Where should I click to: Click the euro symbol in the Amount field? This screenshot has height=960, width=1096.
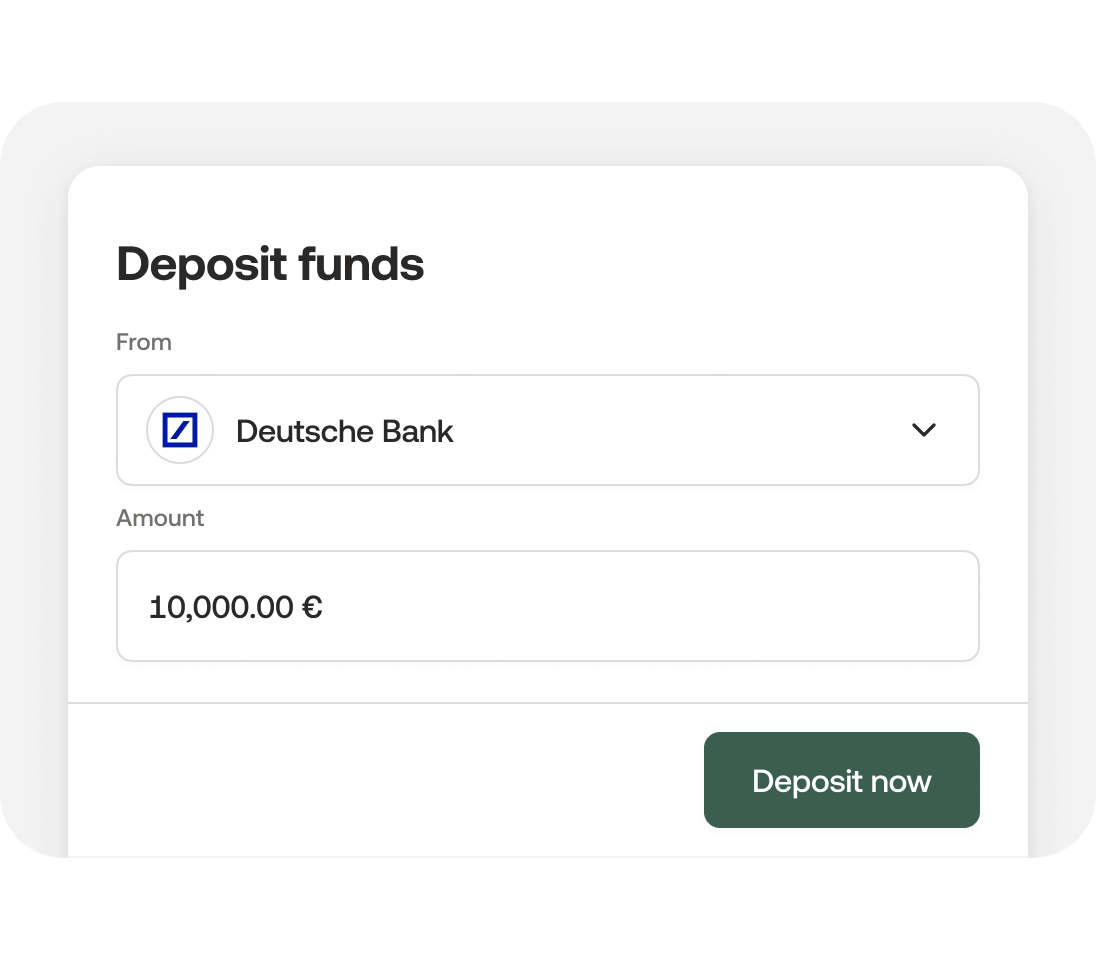pyautogui.click(x=313, y=606)
